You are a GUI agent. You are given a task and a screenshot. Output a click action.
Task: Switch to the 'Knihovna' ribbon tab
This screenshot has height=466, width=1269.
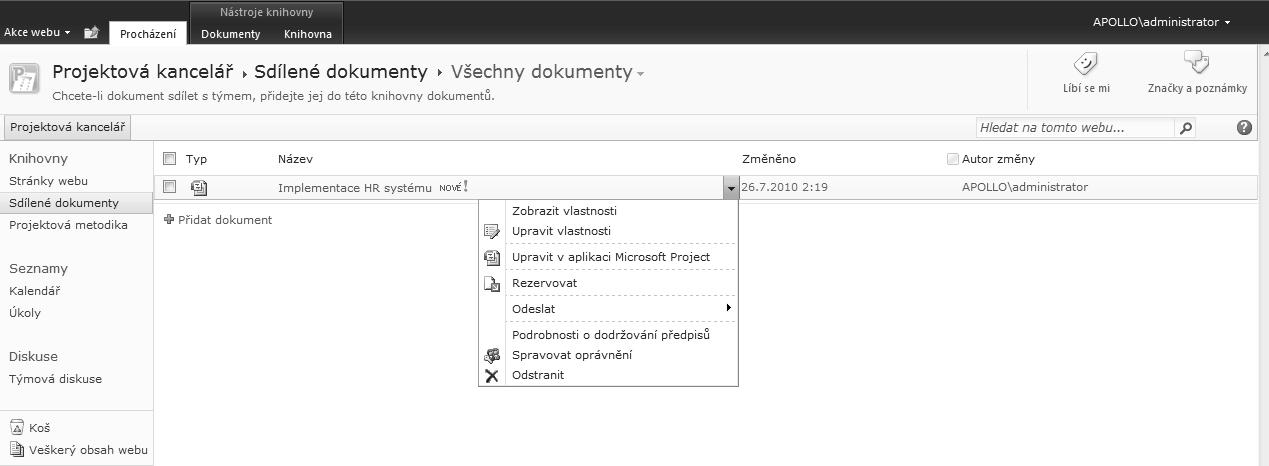(307, 34)
